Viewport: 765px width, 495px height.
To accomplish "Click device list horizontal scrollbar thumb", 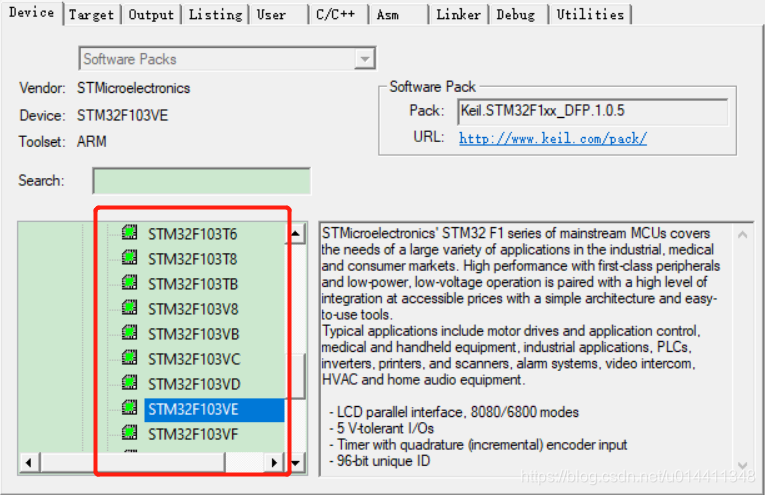I will (x=133, y=463).
